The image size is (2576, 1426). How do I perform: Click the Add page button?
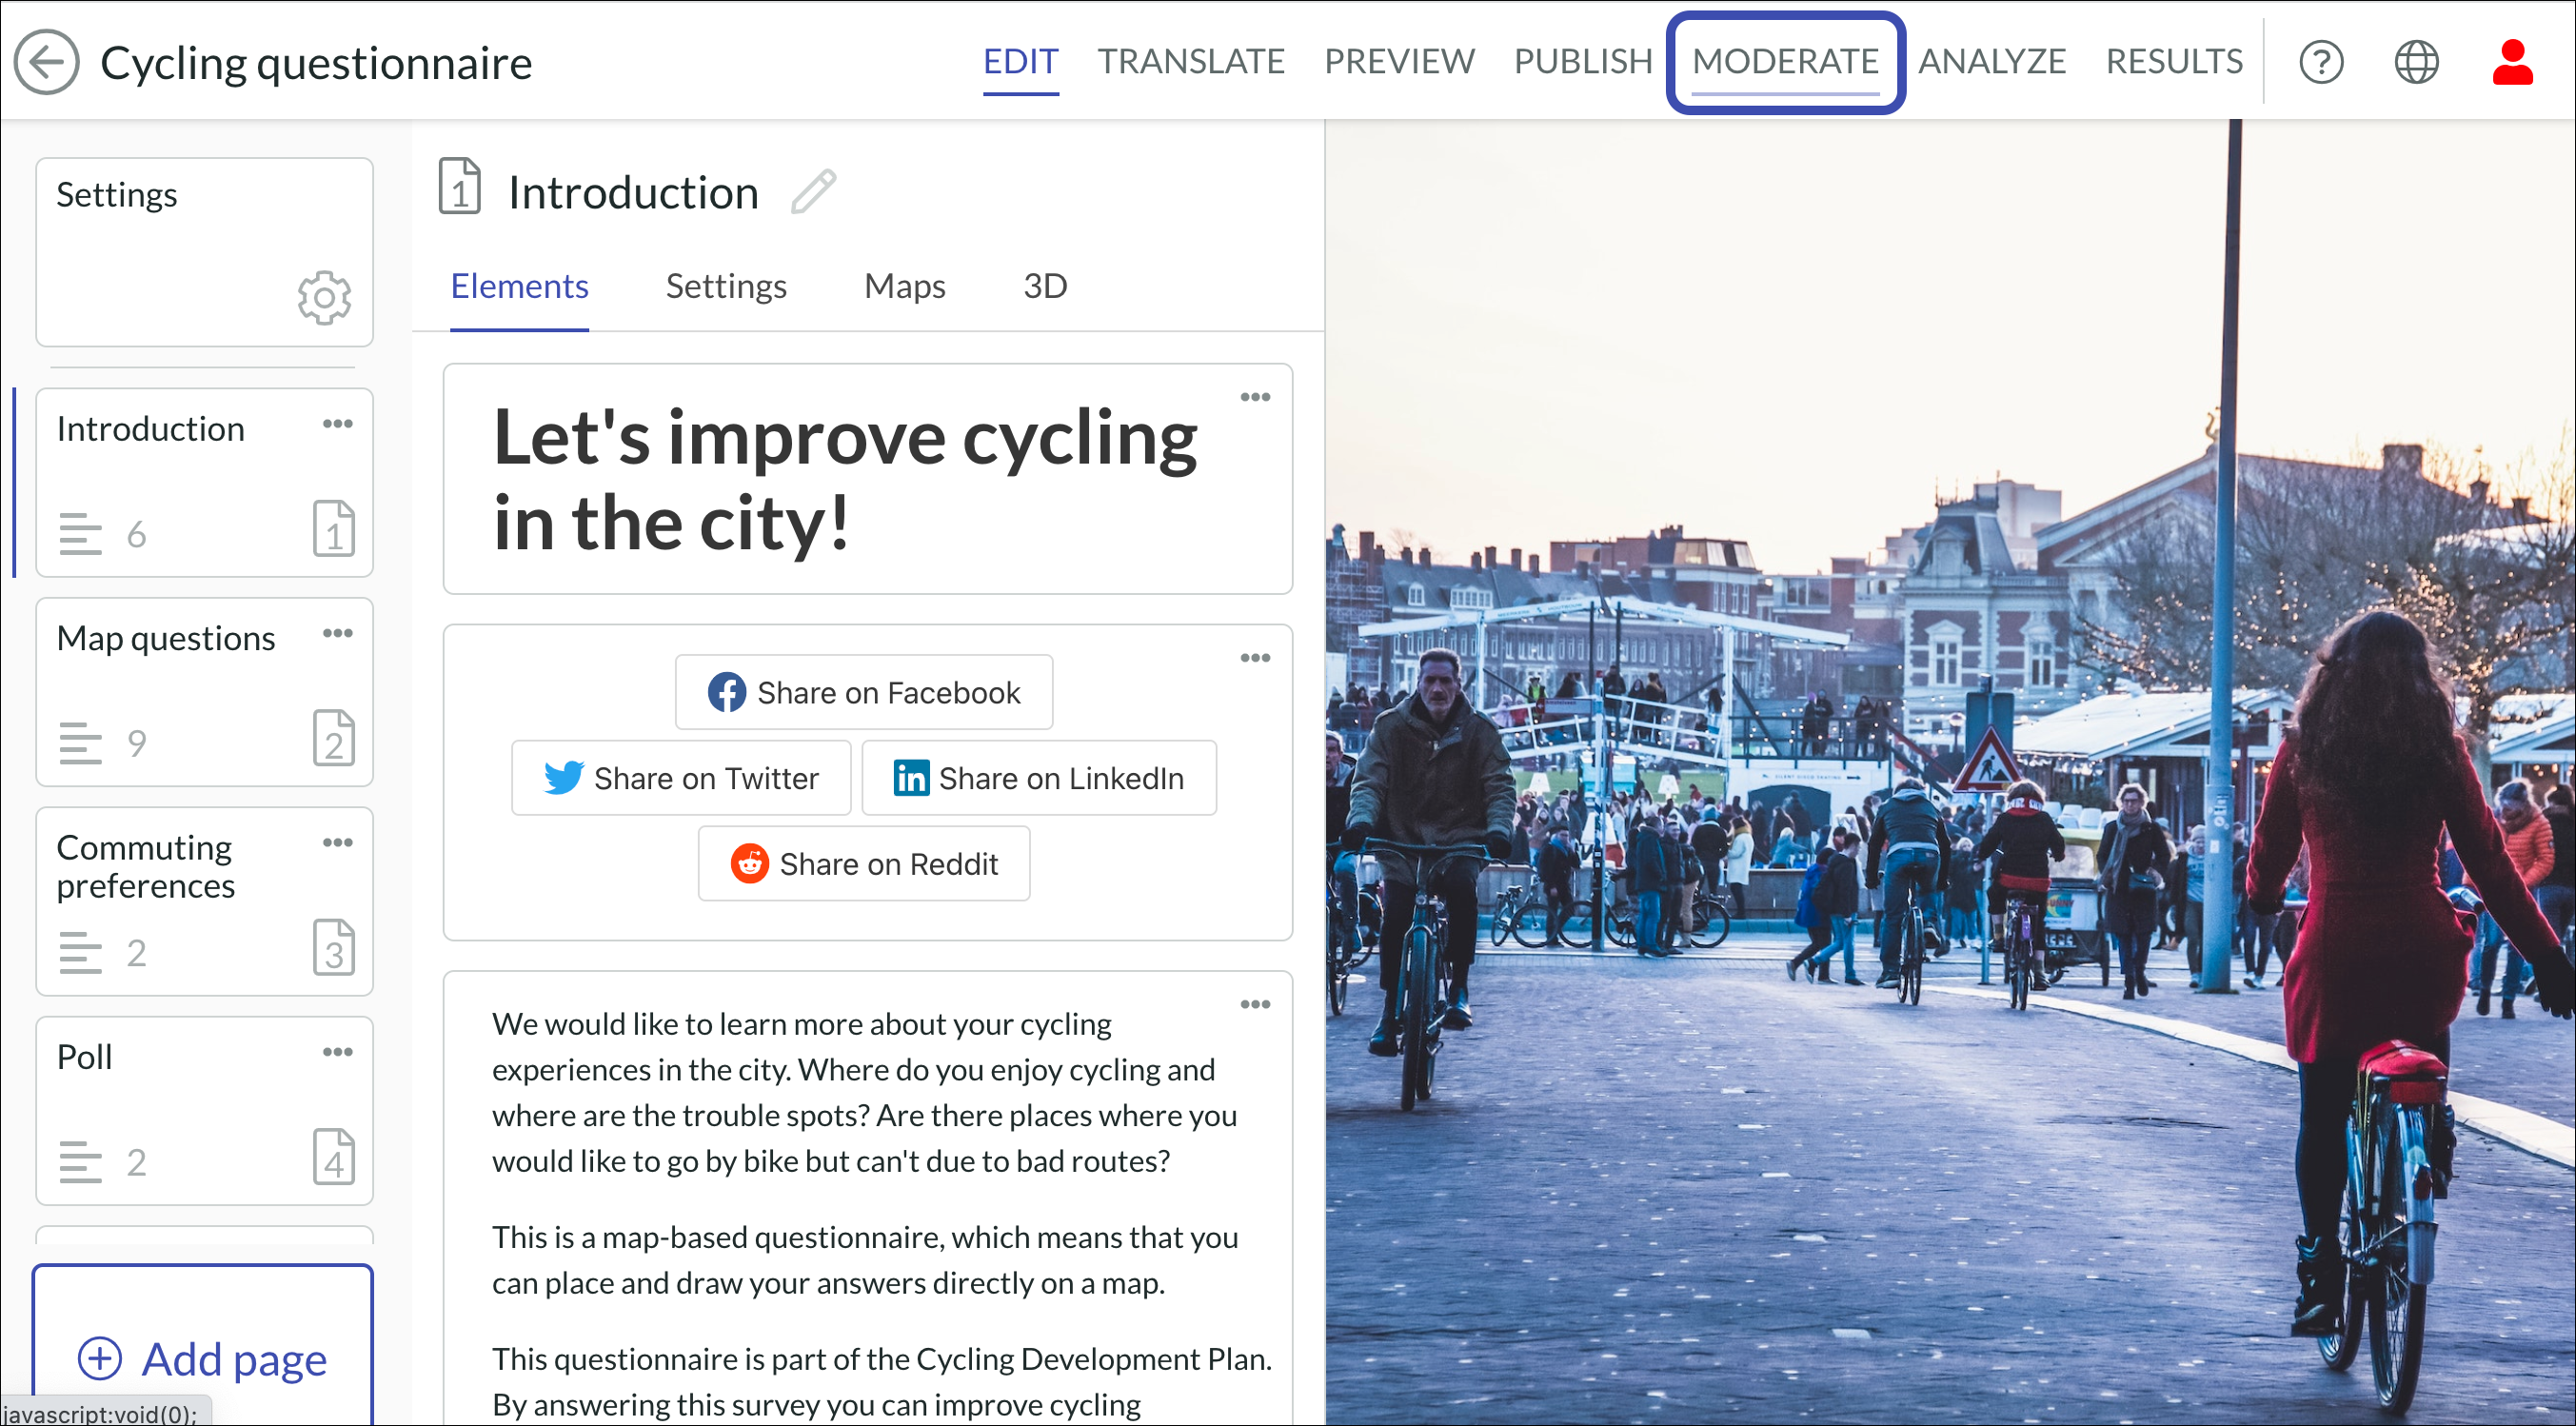click(203, 1345)
